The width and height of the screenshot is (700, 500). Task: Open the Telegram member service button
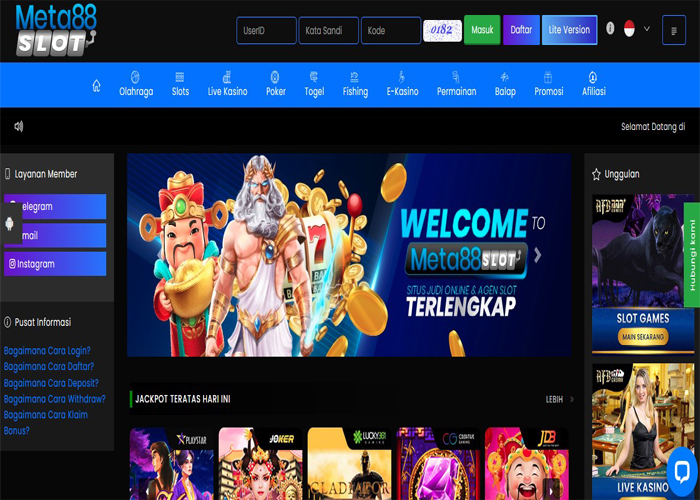55,206
